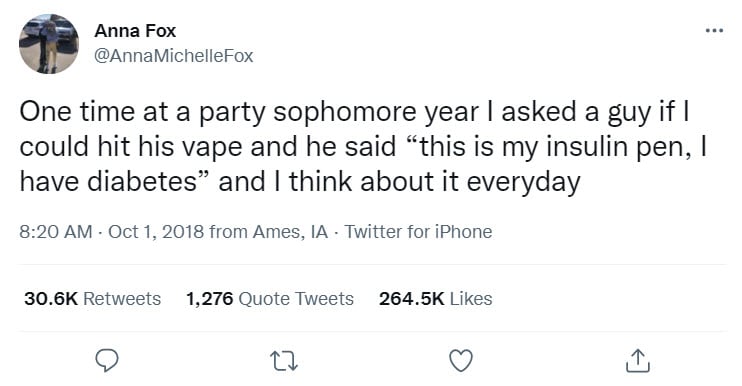See who gave the 264.5K Likes

click(435, 298)
